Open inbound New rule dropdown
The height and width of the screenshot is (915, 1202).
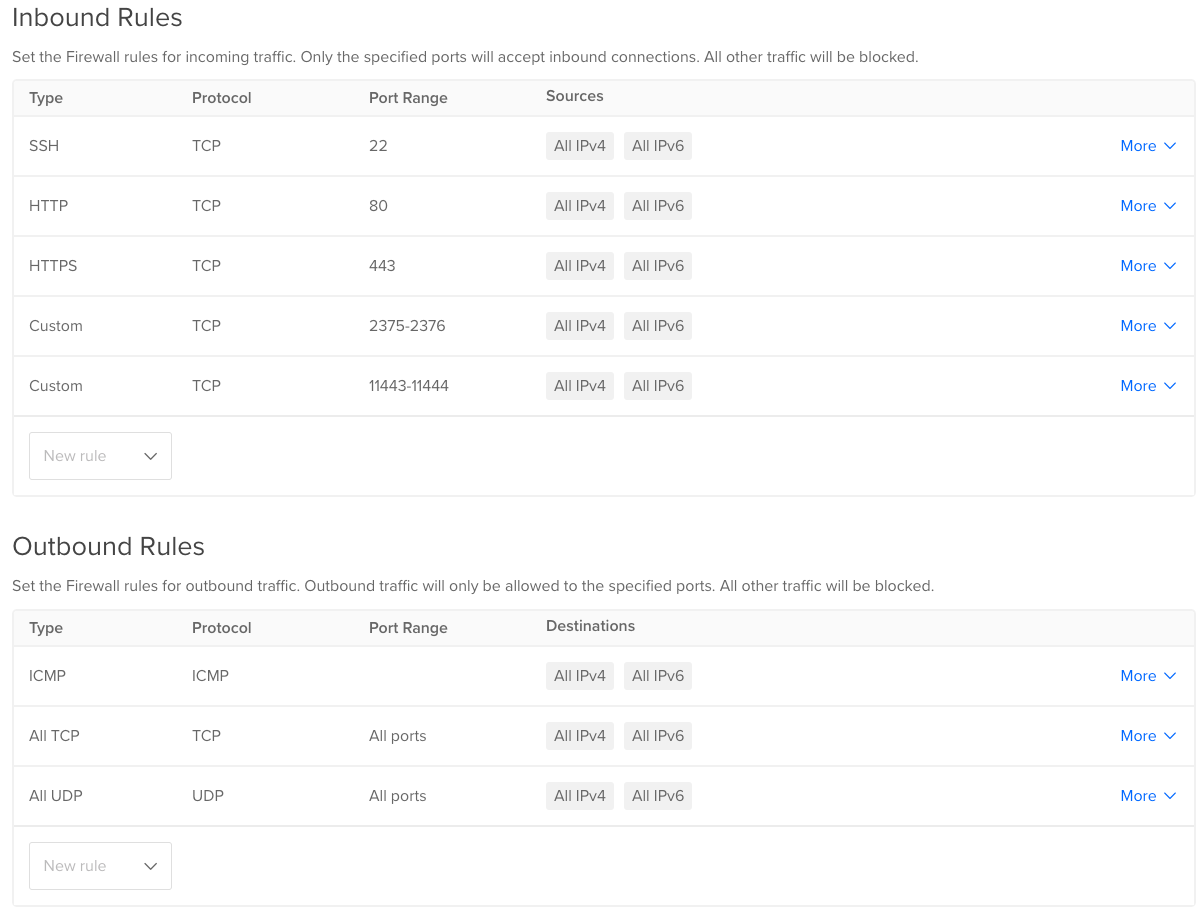click(x=100, y=456)
